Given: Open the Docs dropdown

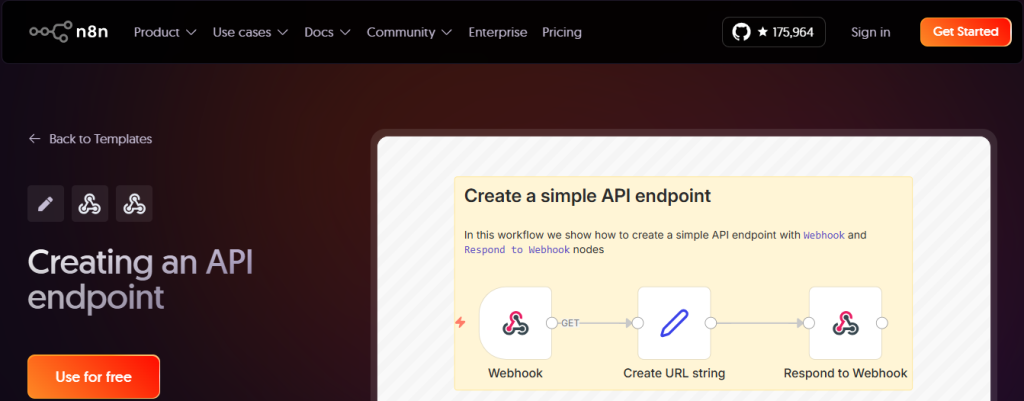Looking at the screenshot, I should tap(327, 32).
